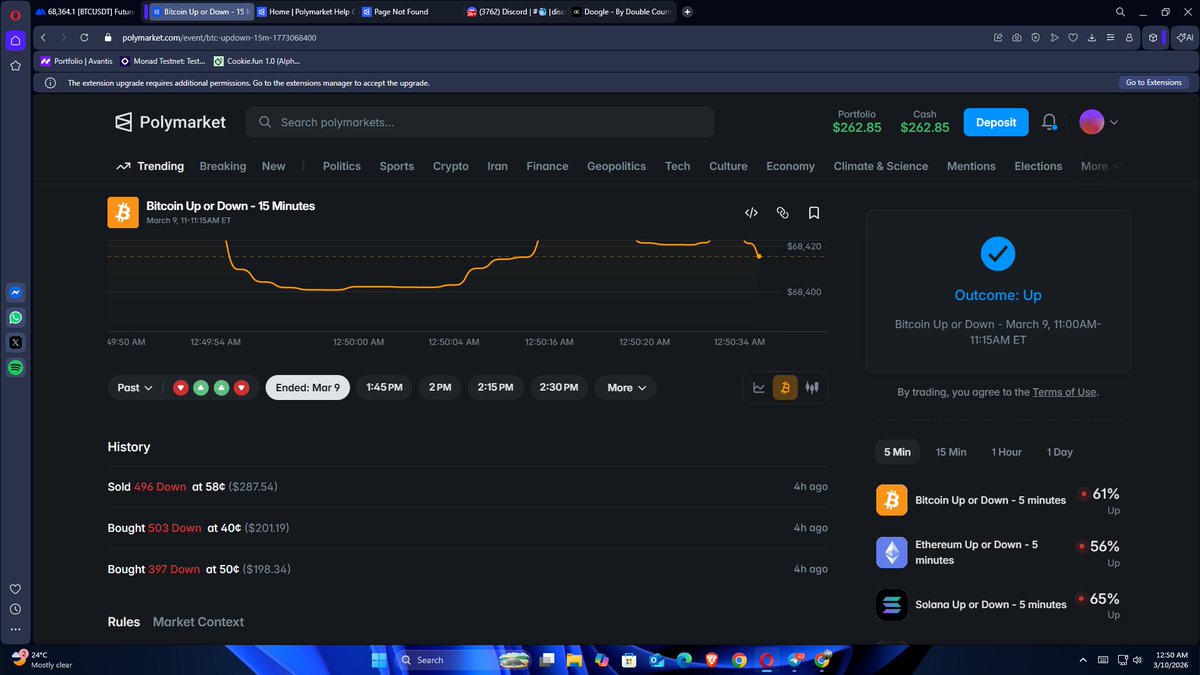Open a new browser tab

pyautogui.click(x=687, y=12)
